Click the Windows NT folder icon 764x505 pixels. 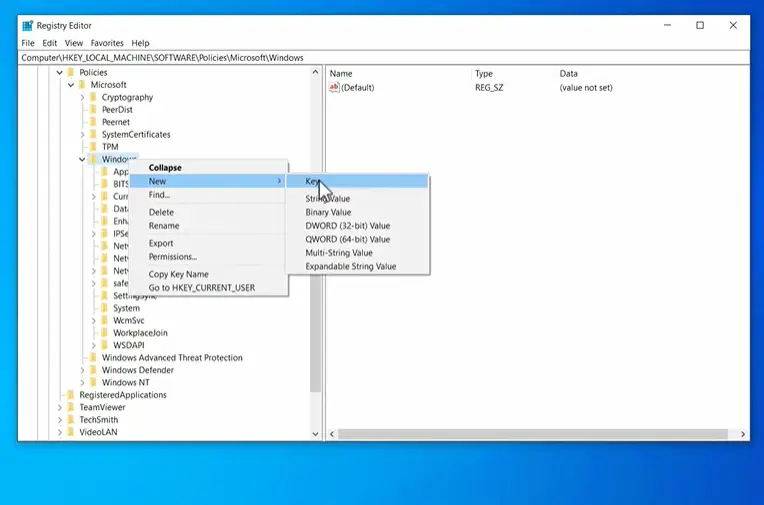point(93,382)
